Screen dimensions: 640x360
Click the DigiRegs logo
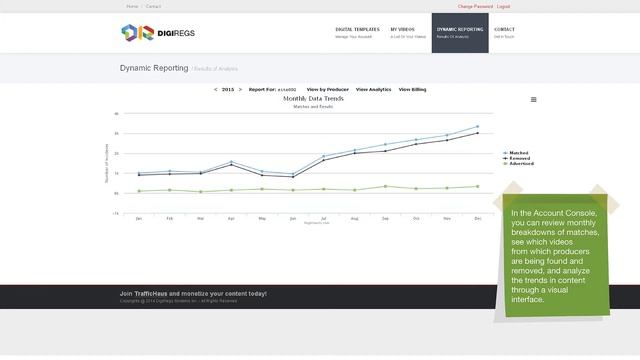[x=158, y=33]
